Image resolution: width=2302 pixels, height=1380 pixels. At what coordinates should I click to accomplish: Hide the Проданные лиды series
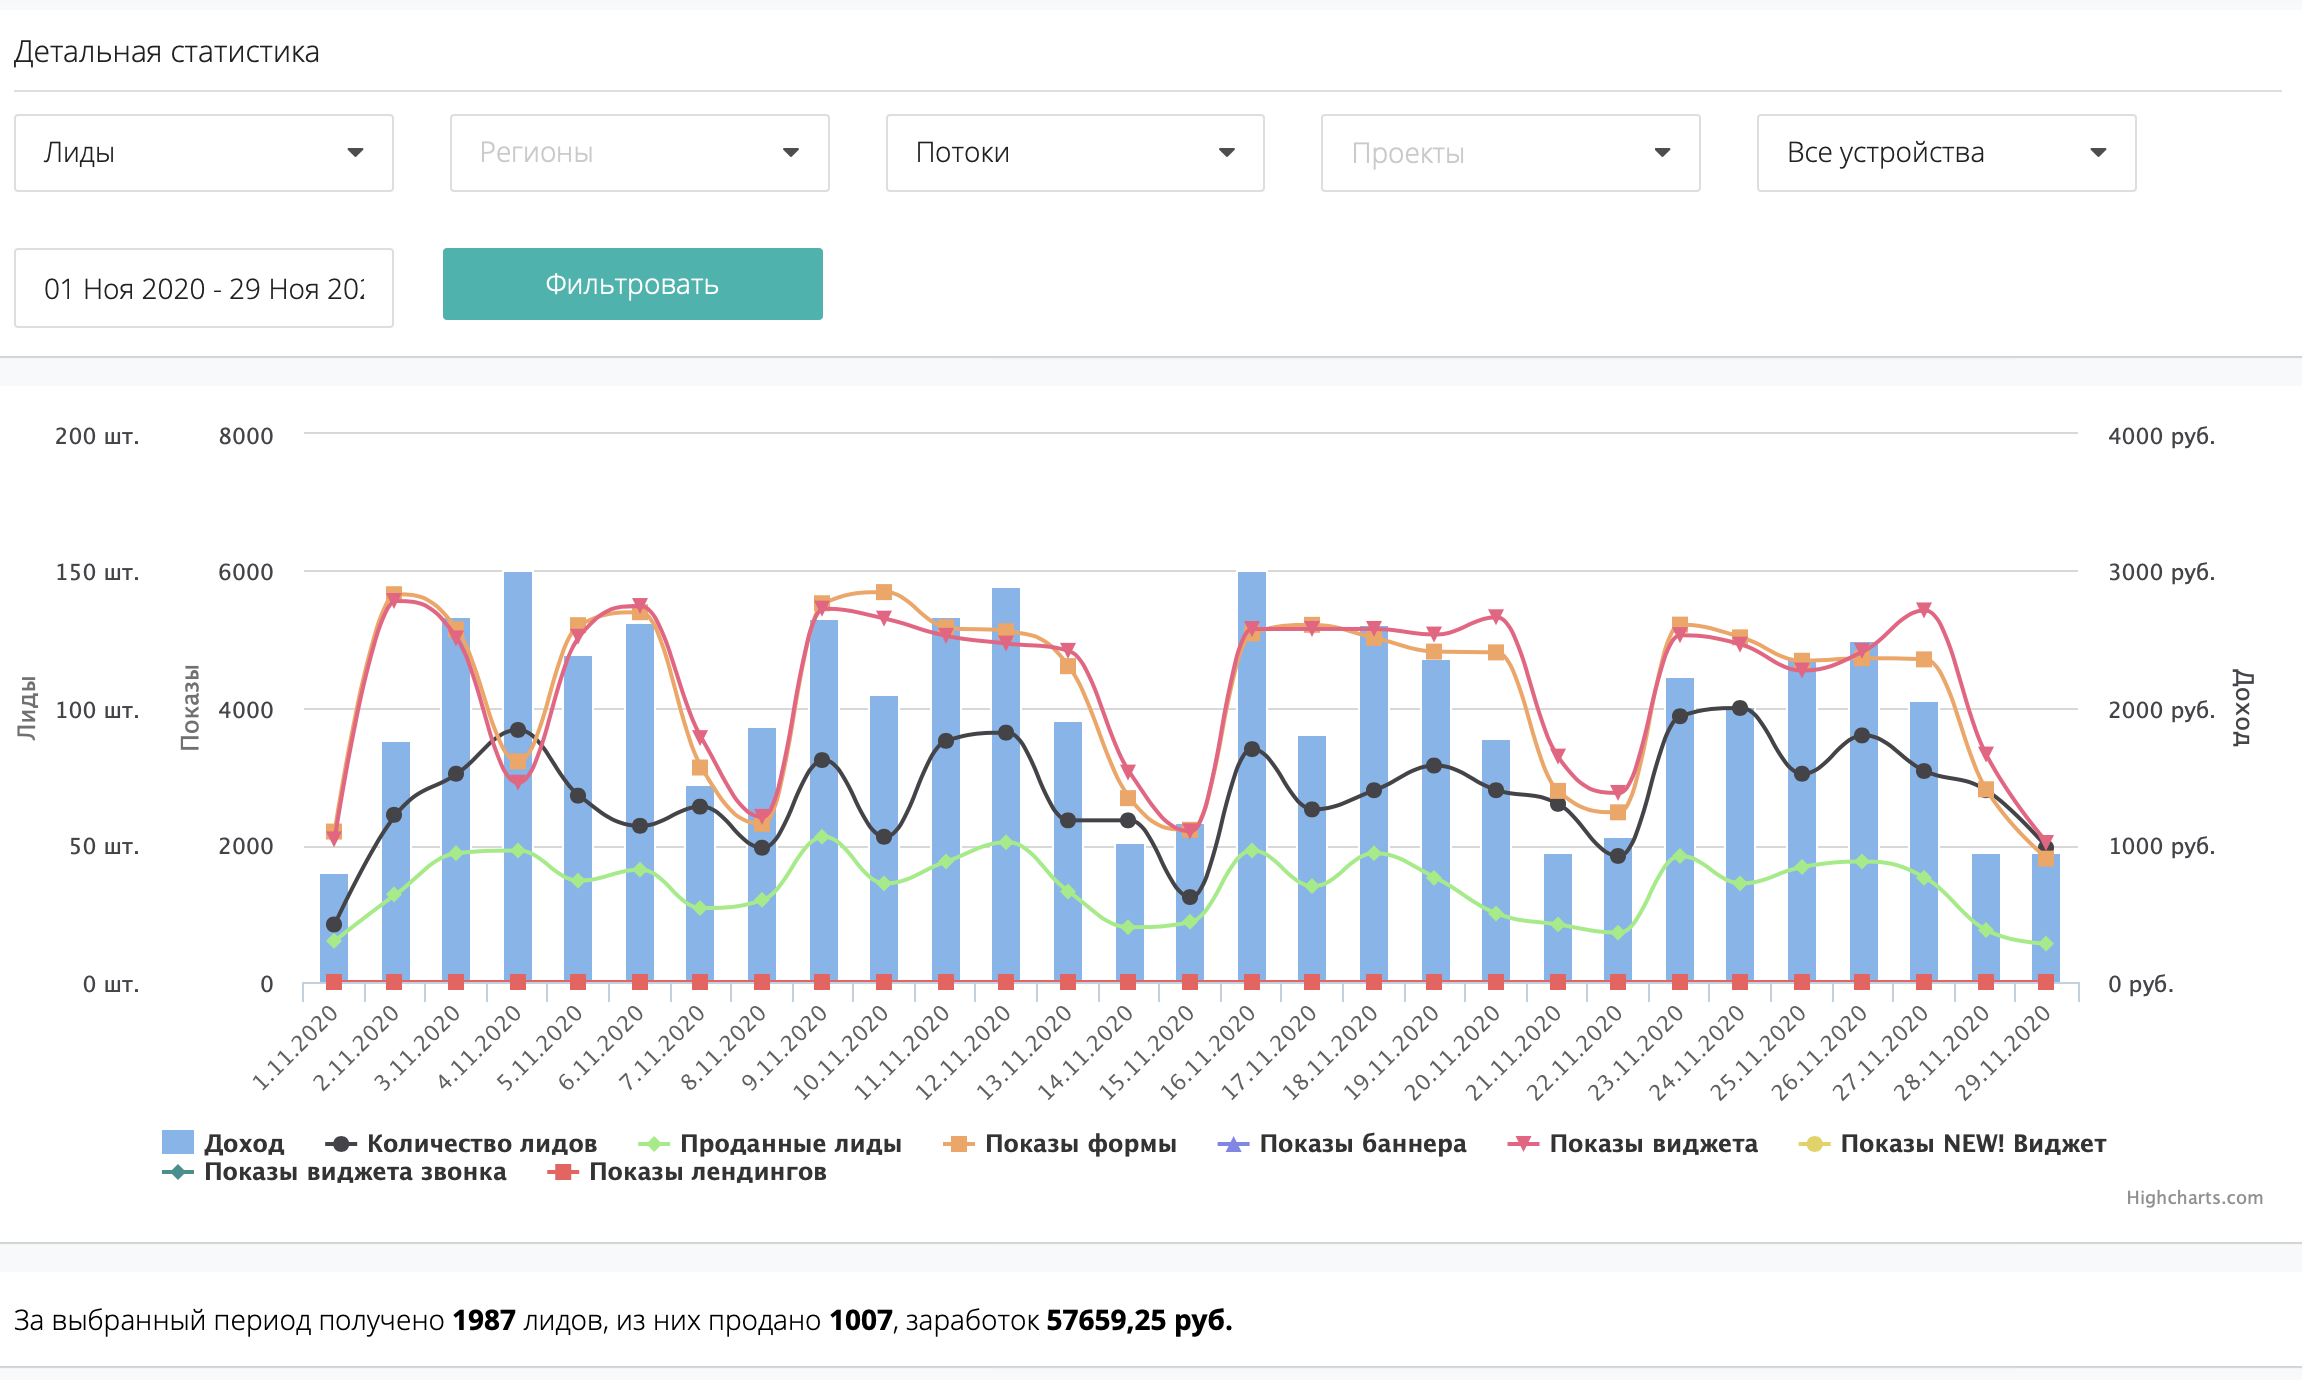[x=790, y=1143]
